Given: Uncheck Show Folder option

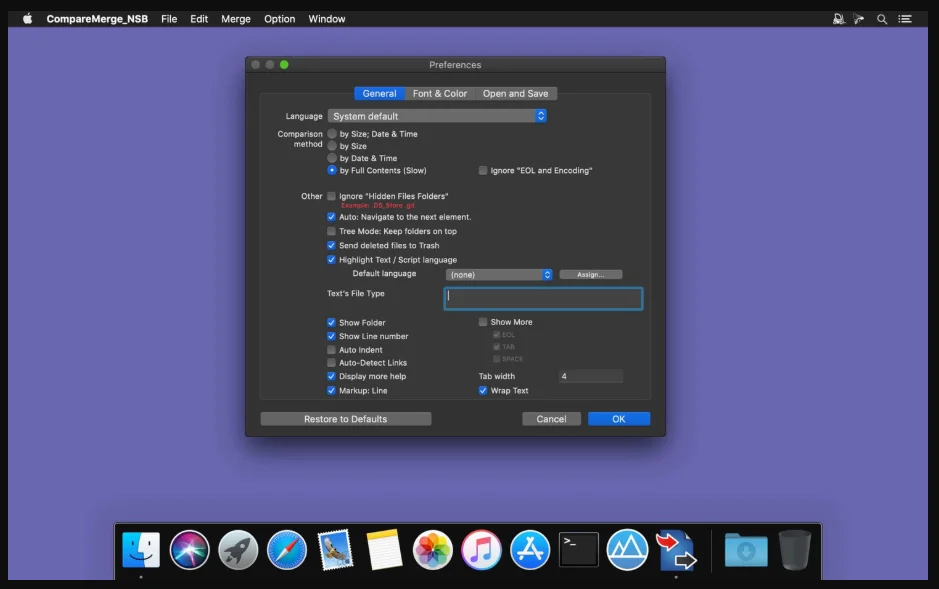Looking at the screenshot, I should pyautogui.click(x=331, y=323).
